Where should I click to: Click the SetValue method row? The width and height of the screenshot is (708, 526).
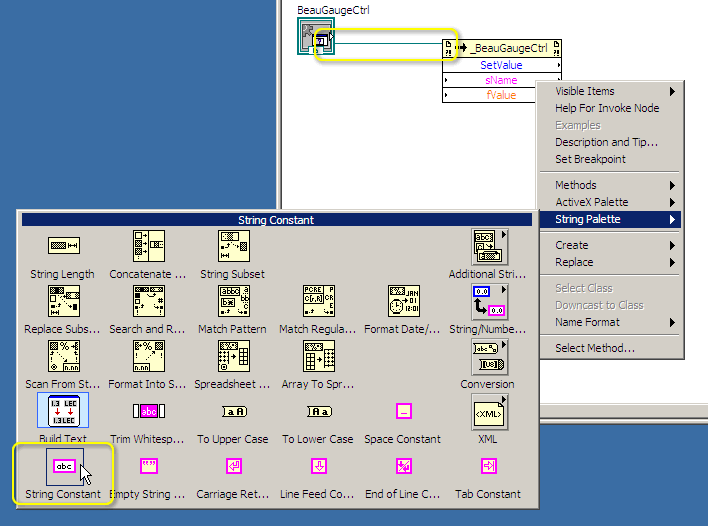tap(502, 65)
